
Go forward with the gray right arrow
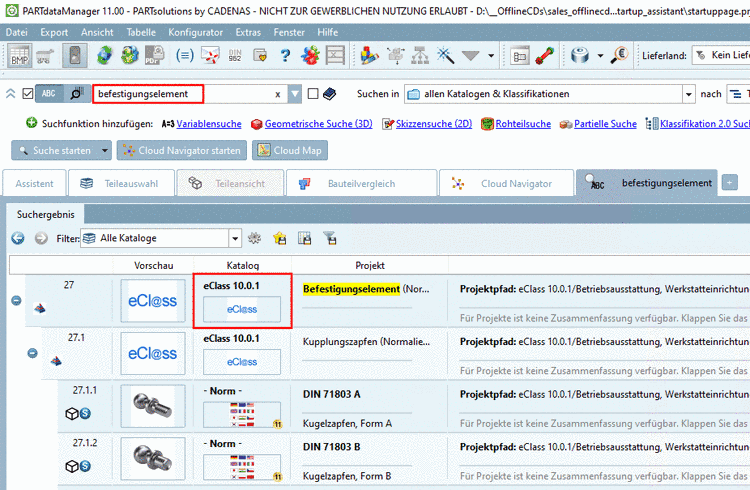(x=41, y=238)
